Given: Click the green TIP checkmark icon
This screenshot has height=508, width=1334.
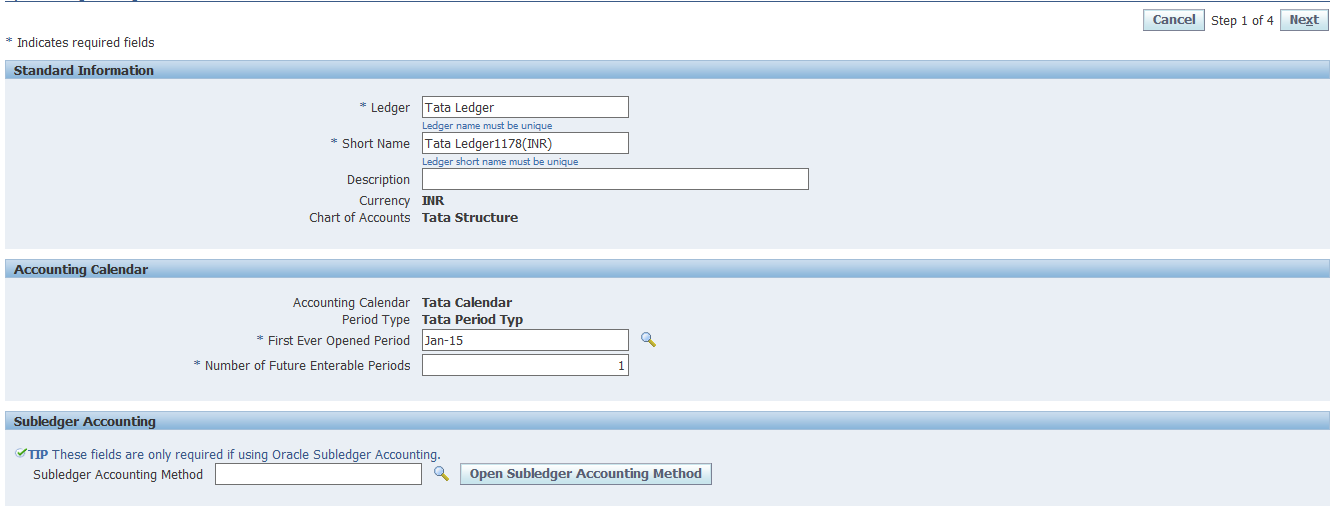Looking at the screenshot, I should [x=21, y=454].
